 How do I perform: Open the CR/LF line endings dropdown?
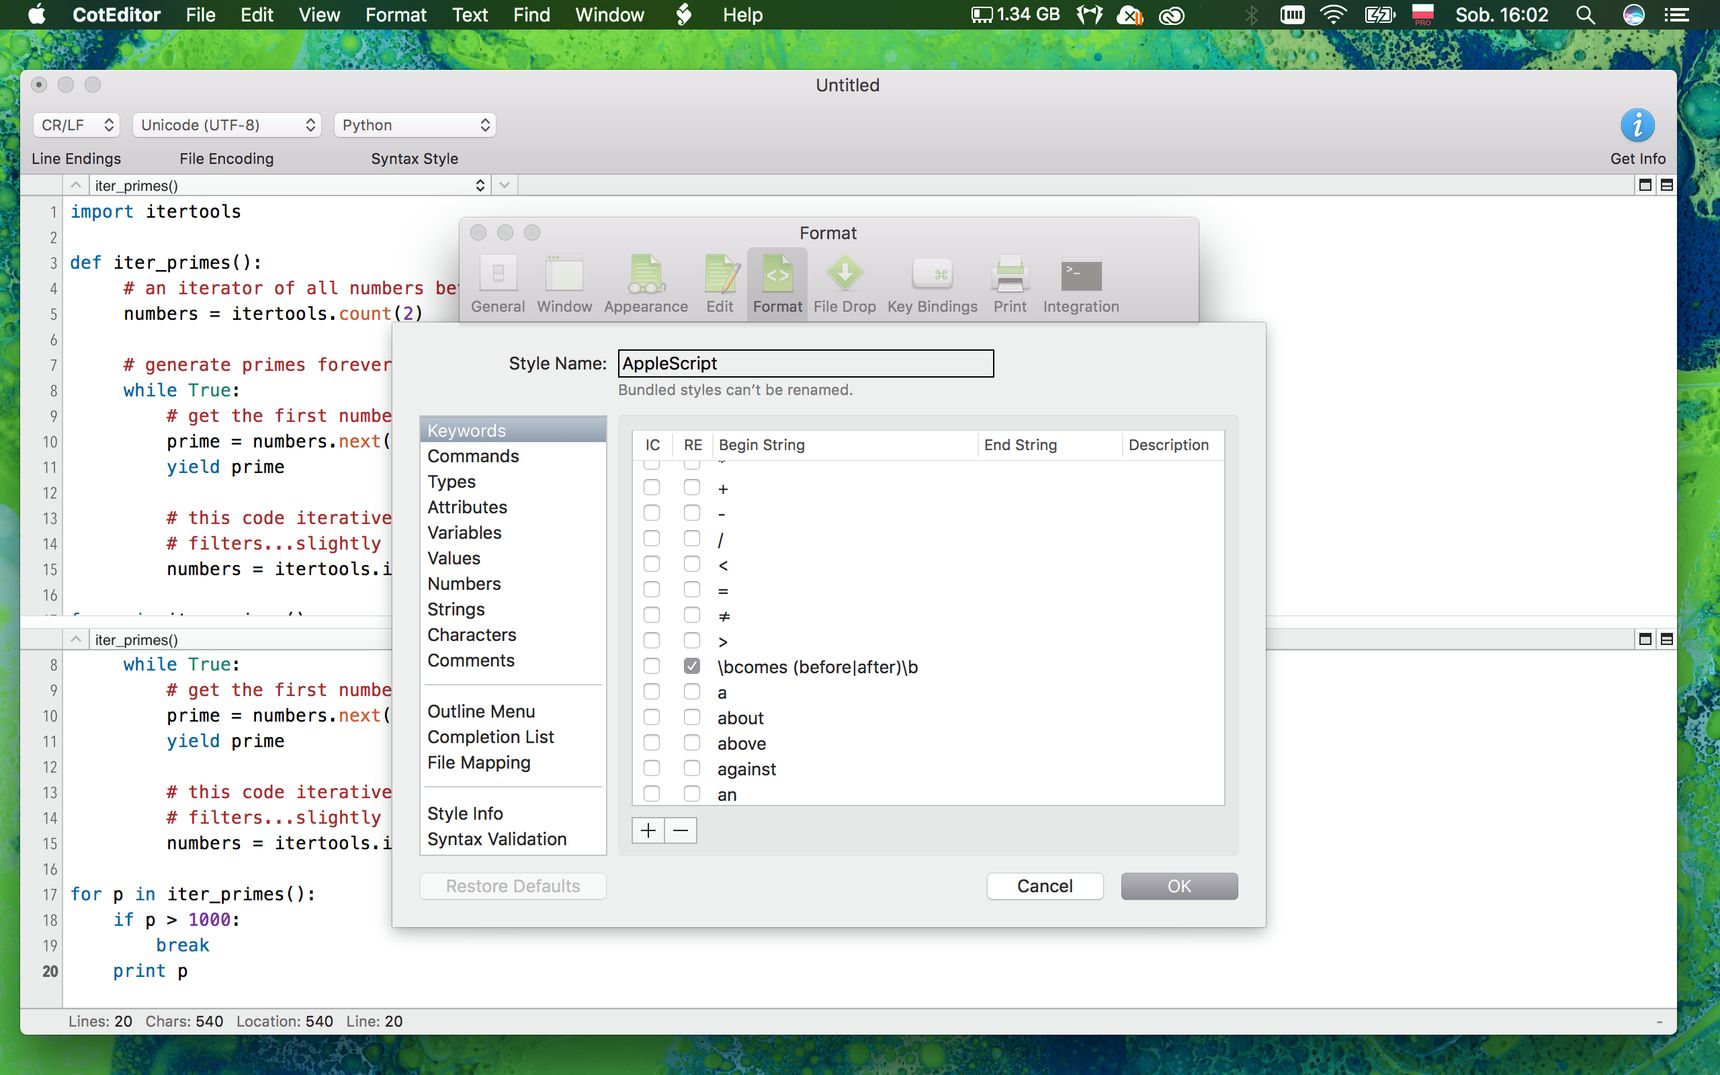click(x=77, y=125)
